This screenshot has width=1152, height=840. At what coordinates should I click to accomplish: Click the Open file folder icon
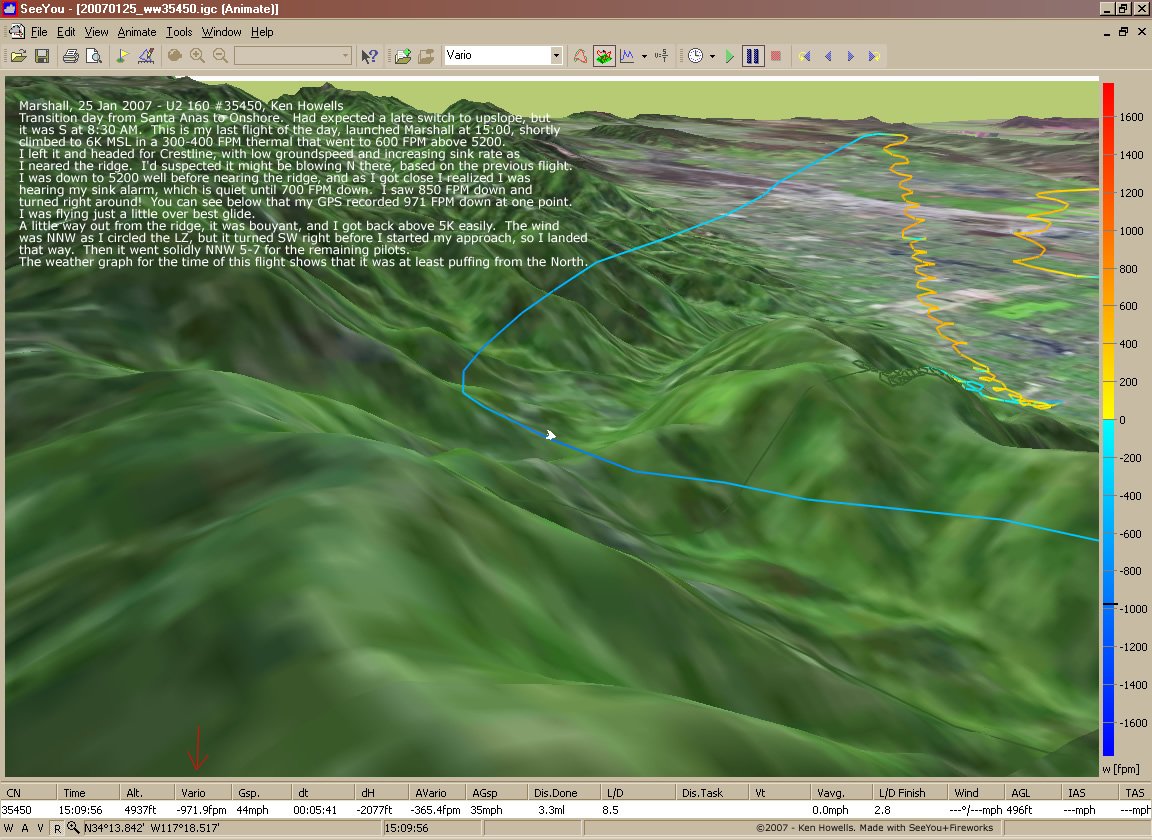(x=19, y=56)
